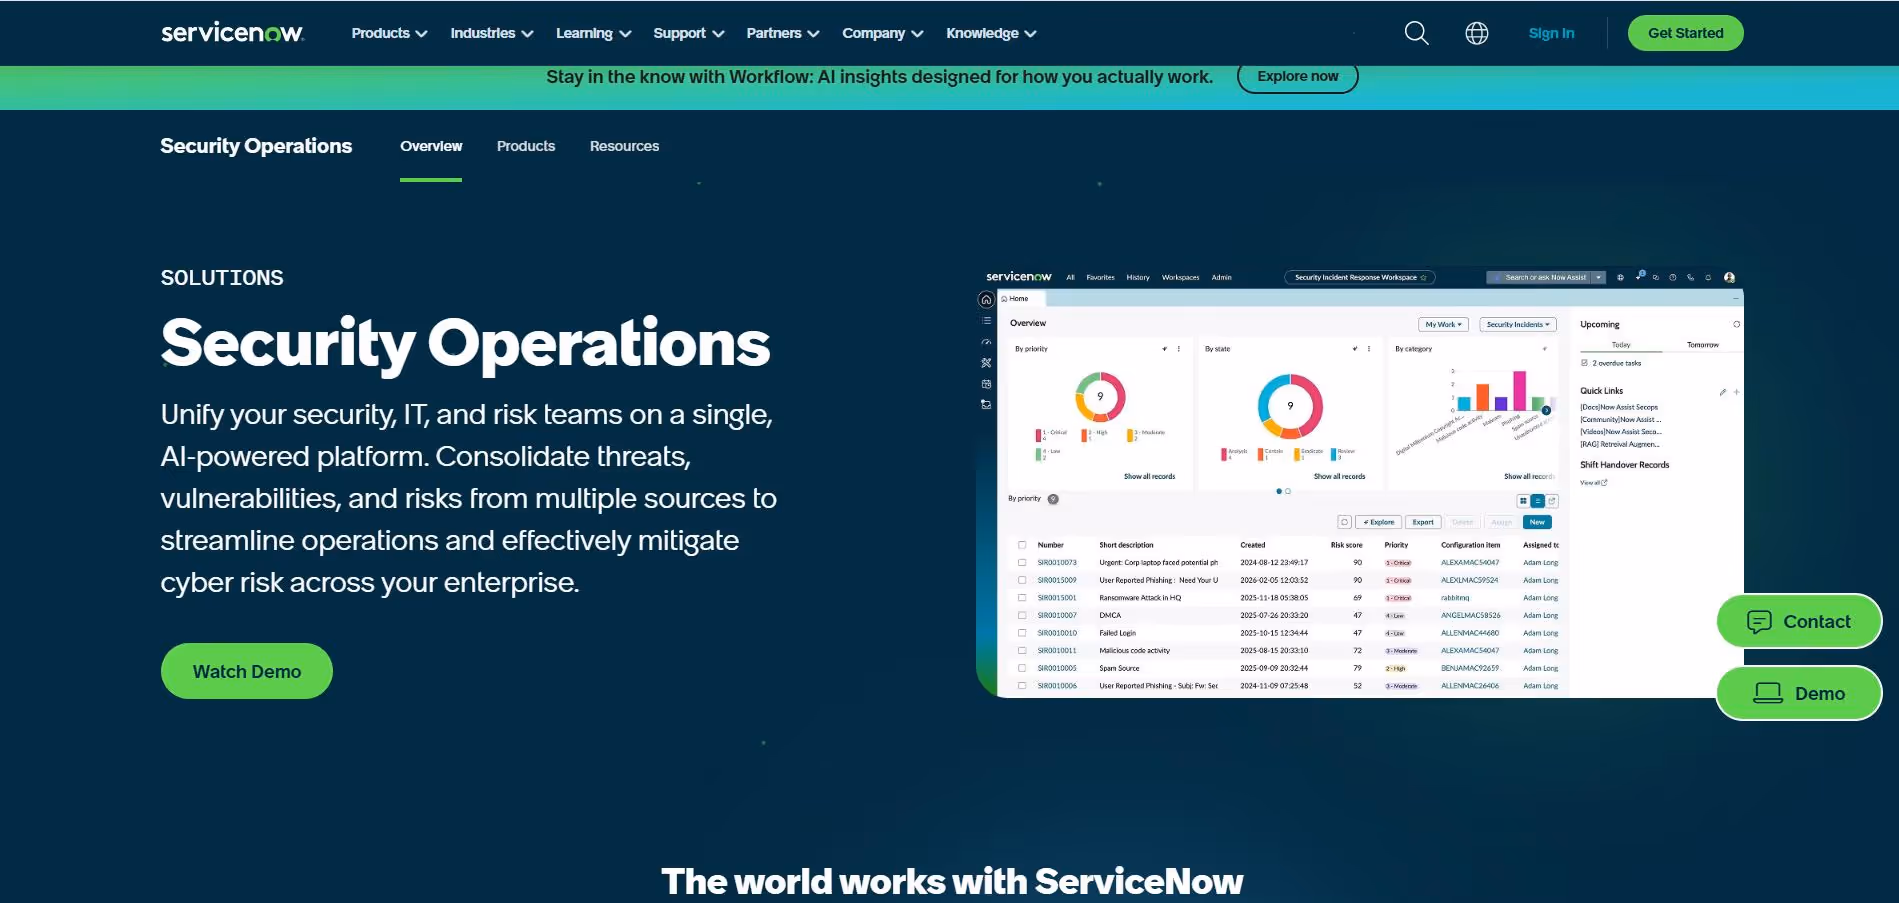
Task: Tick the checkbox for SIR0015001
Action: pyautogui.click(x=1022, y=598)
